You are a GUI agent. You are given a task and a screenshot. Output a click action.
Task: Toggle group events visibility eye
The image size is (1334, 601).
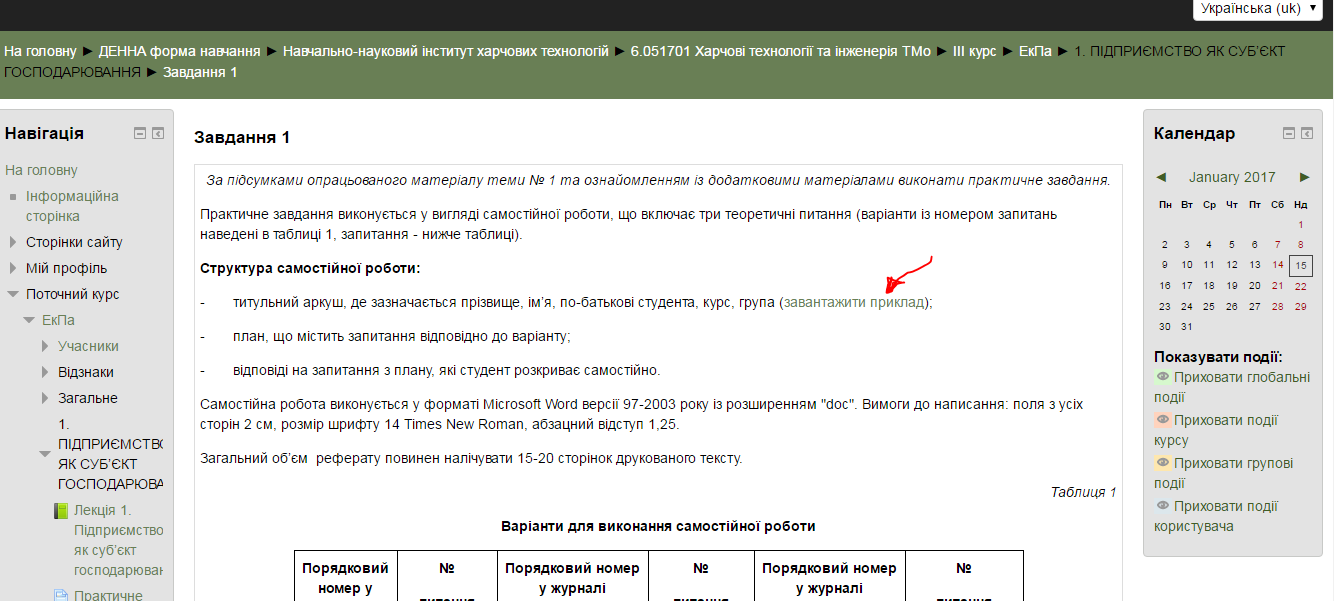(1162, 463)
